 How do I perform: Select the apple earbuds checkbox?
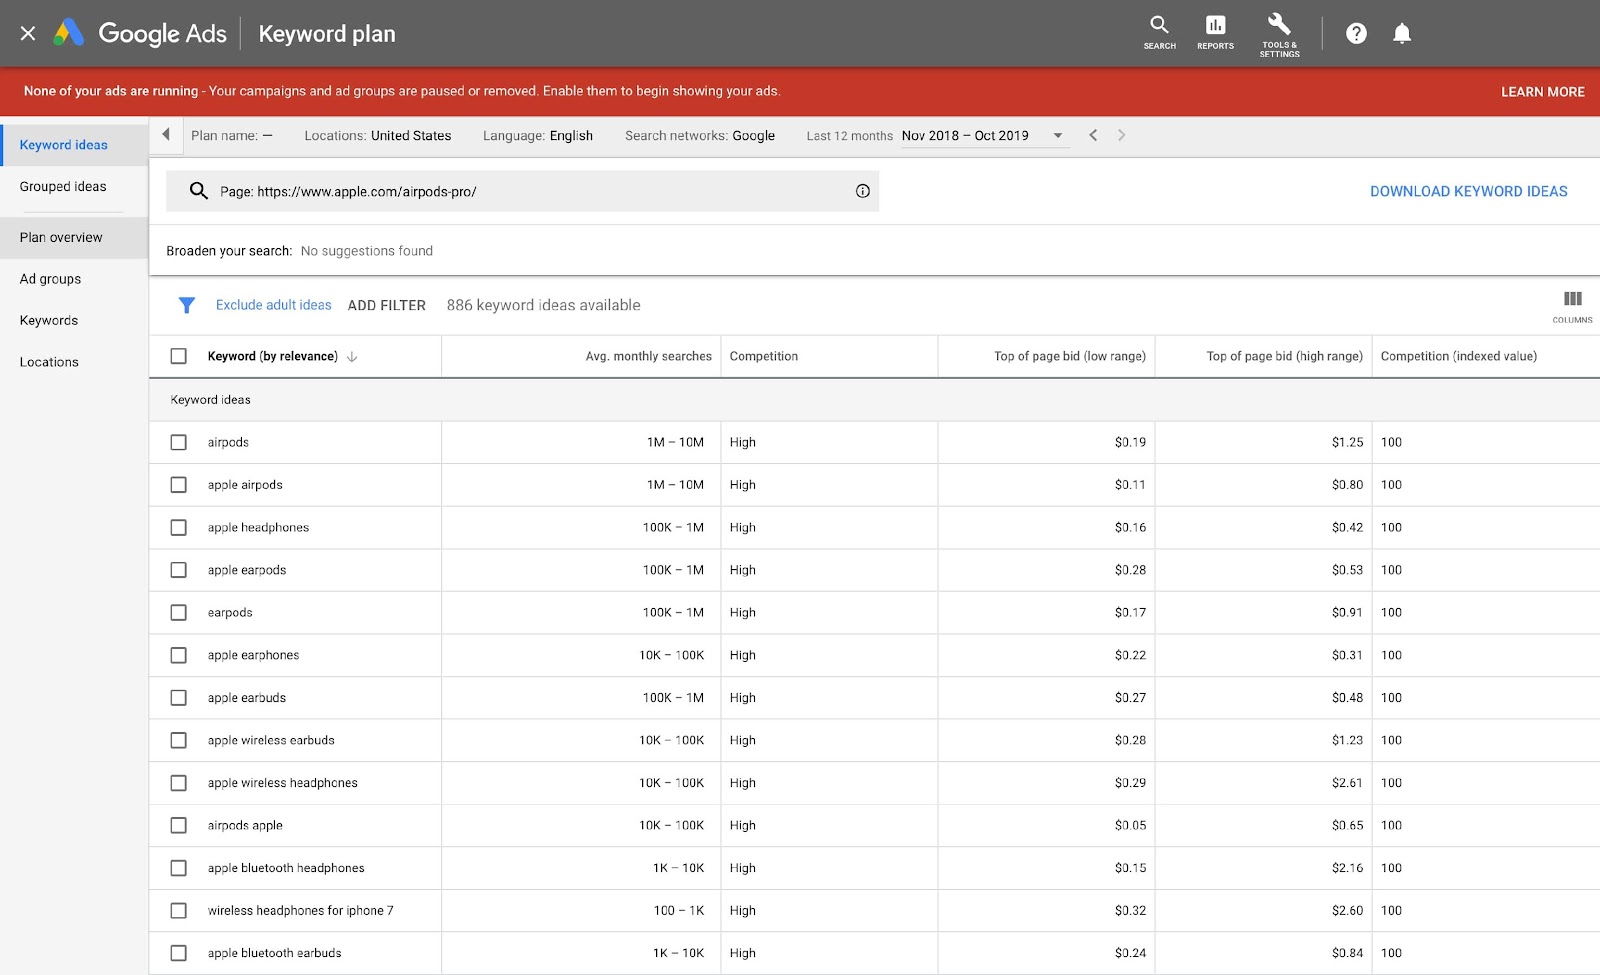179,698
